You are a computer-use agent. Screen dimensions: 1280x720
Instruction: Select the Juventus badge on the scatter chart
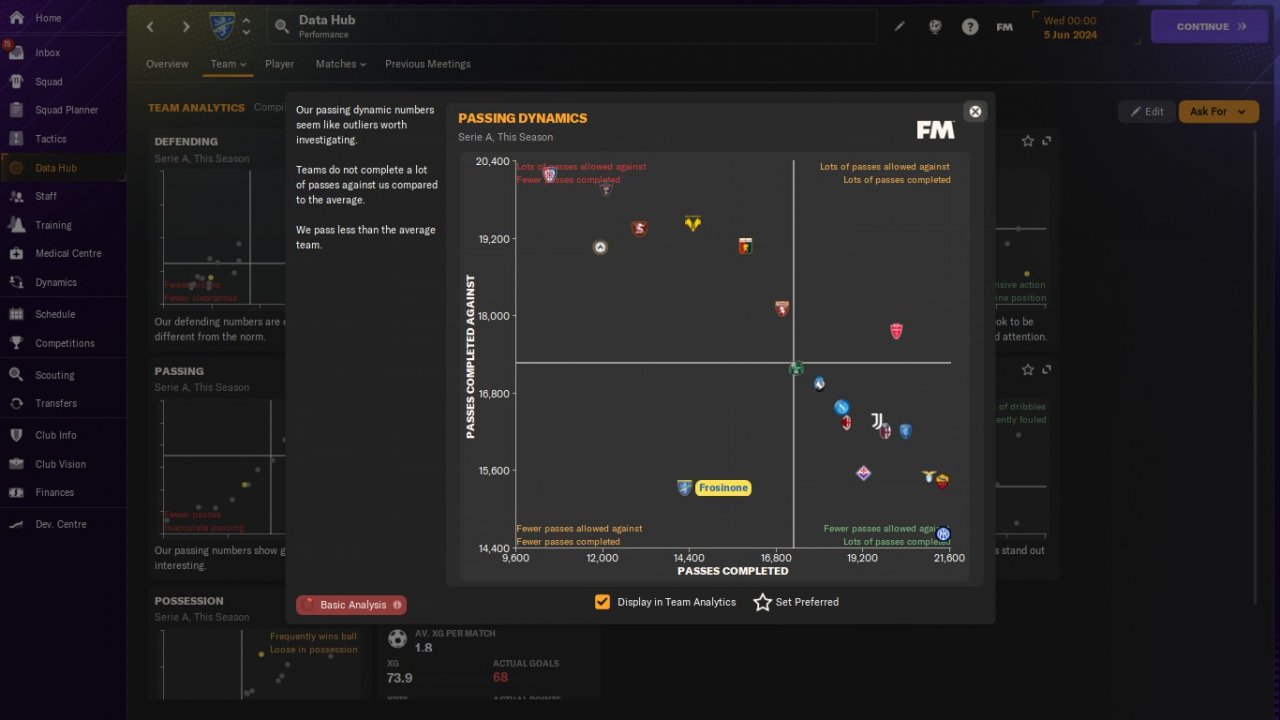click(x=876, y=422)
